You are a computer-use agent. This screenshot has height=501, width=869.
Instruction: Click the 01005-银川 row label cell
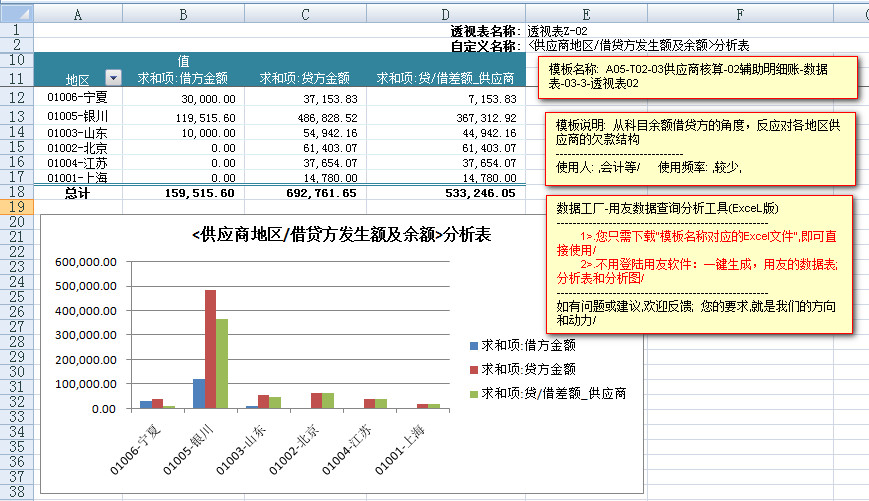point(78,117)
